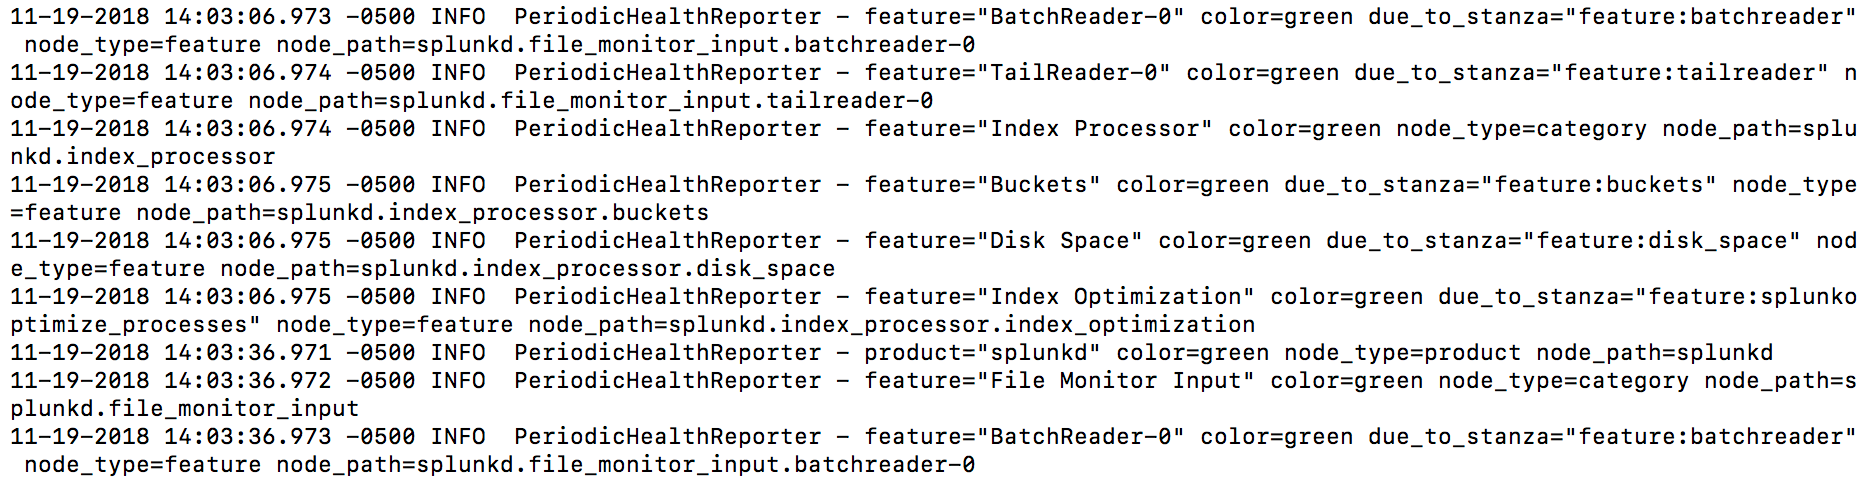
Task: Click due_to_stanza="feature:disk_space" text
Action: pyautogui.click(x=1564, y=241)
